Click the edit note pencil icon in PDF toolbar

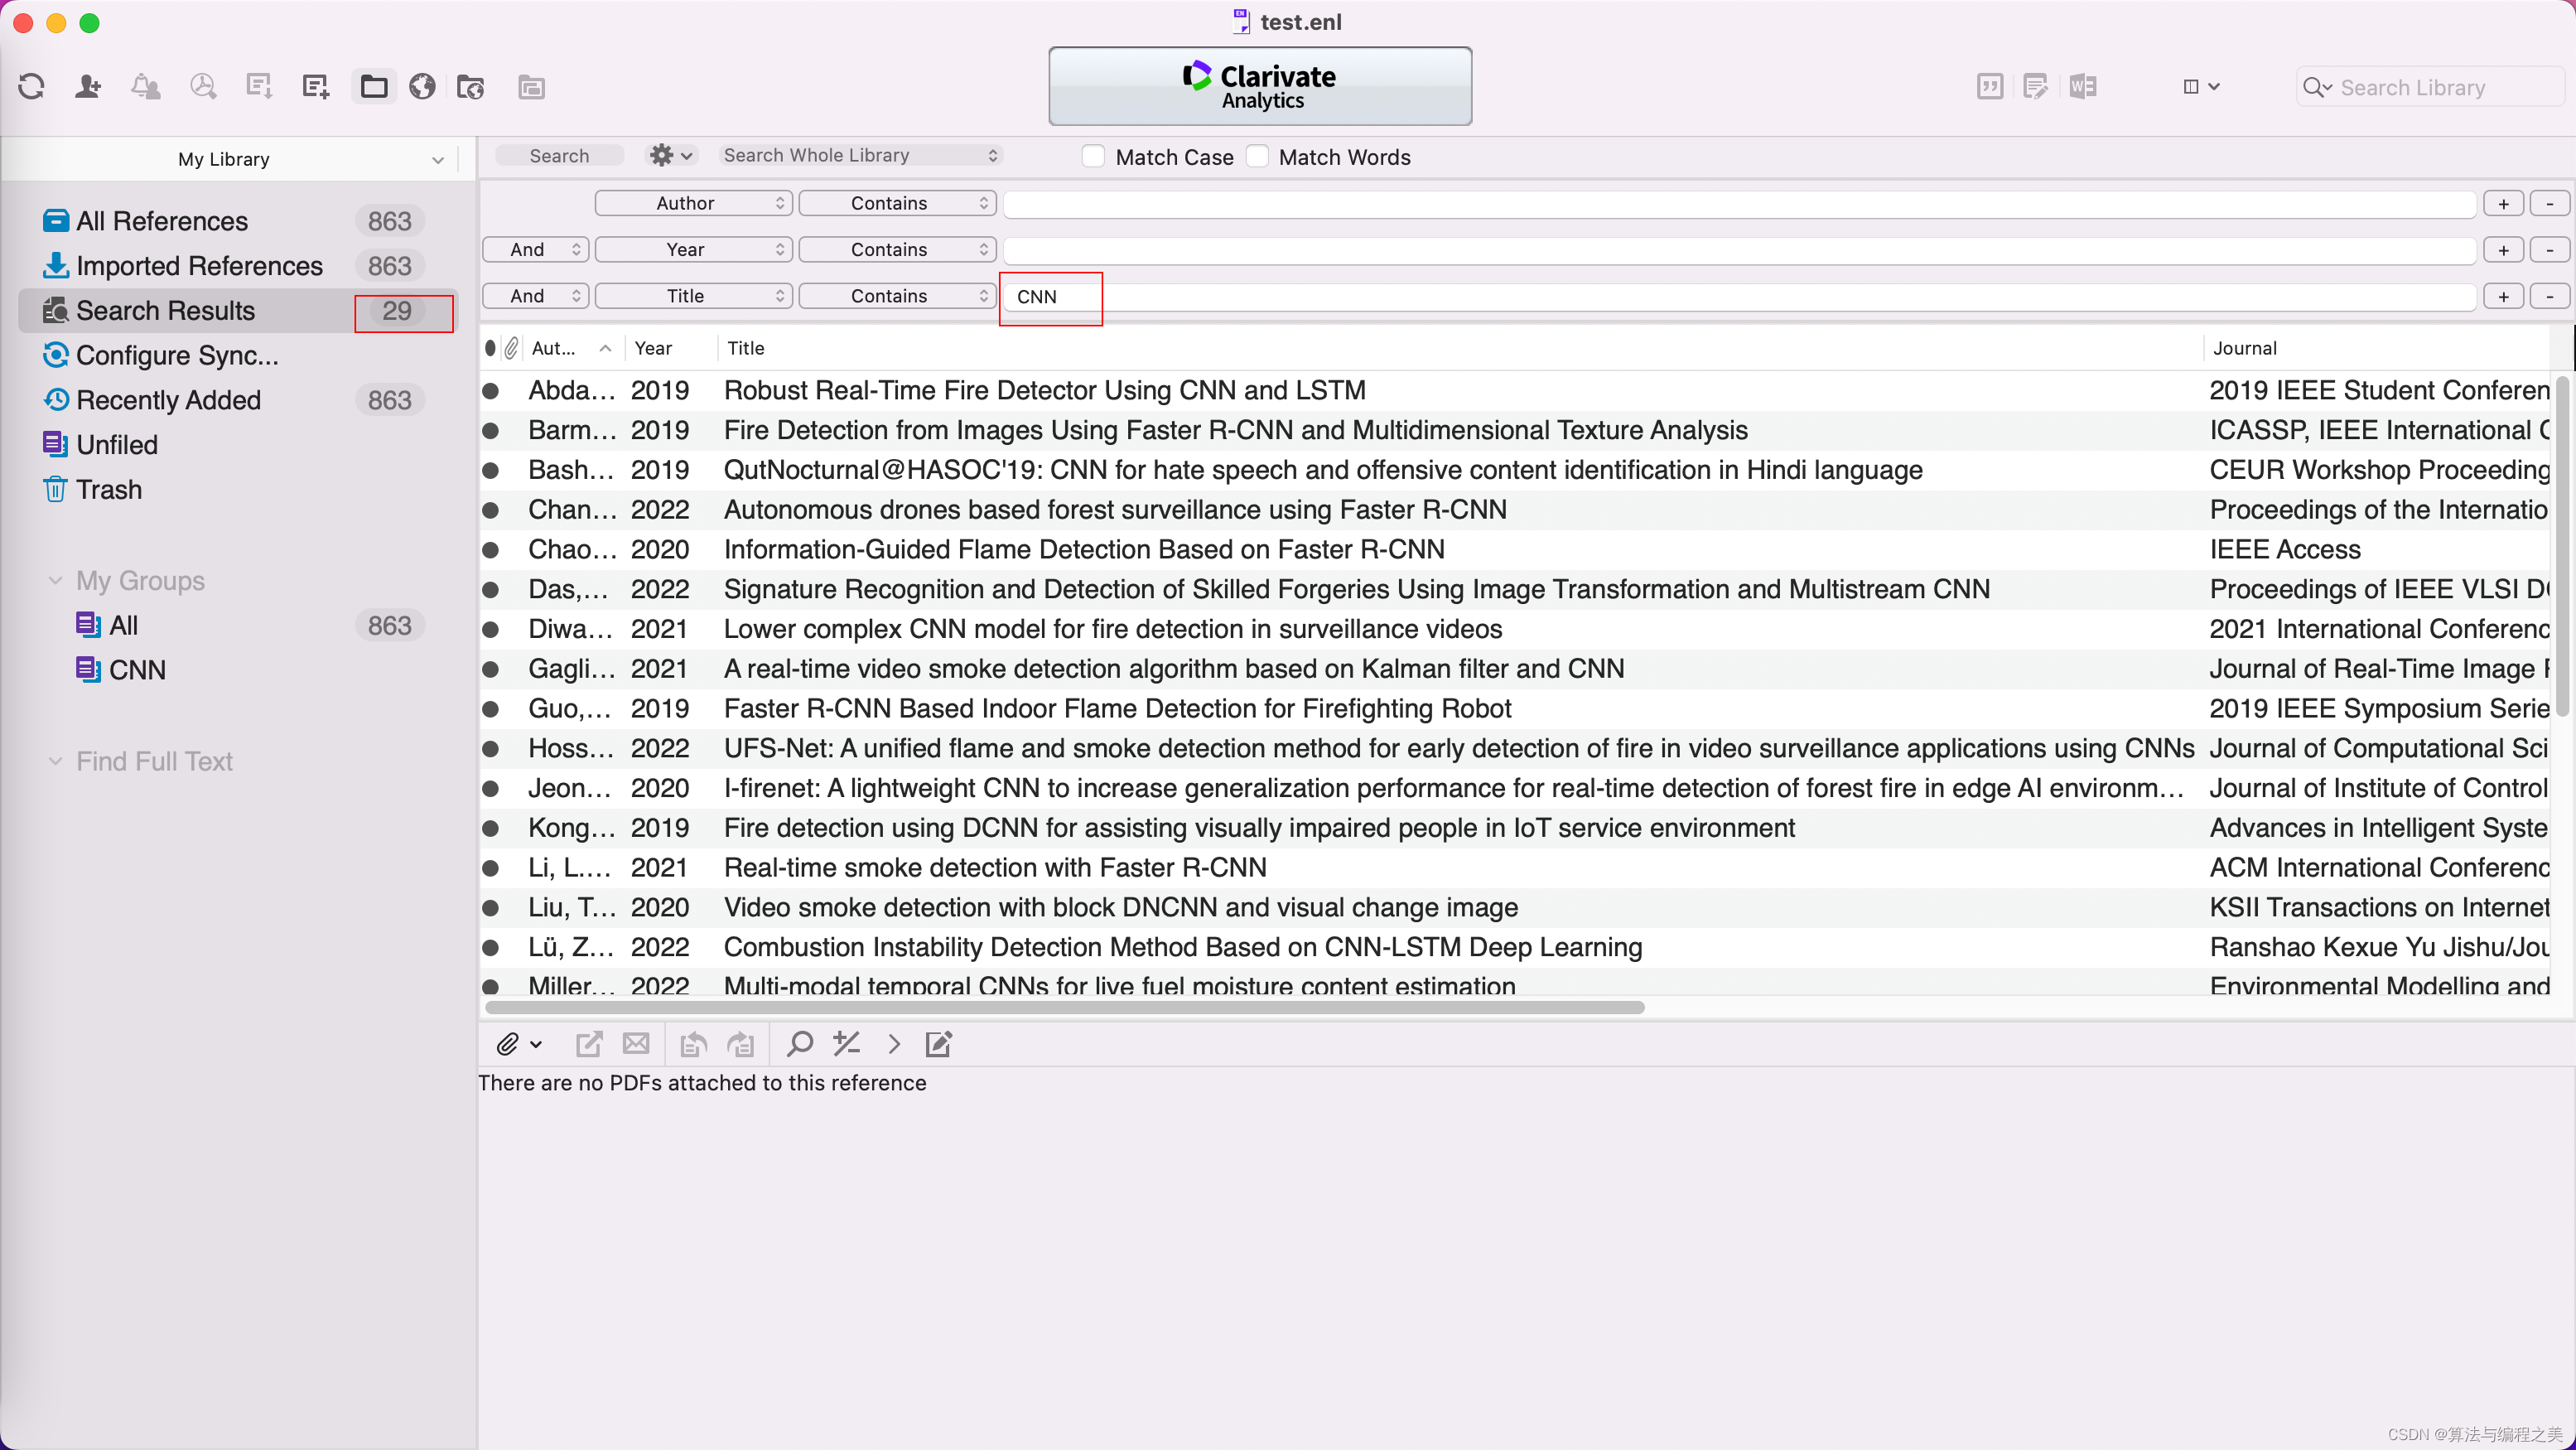(938, 1044)
